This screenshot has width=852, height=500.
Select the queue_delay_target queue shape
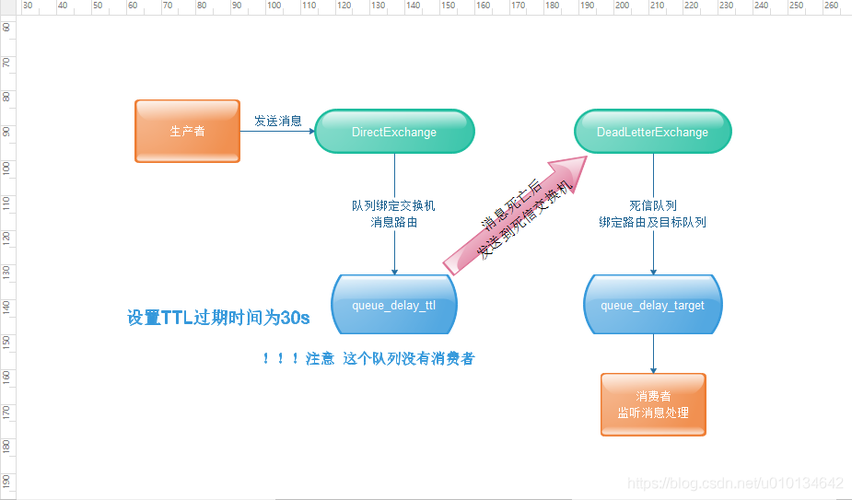point(653,304)
